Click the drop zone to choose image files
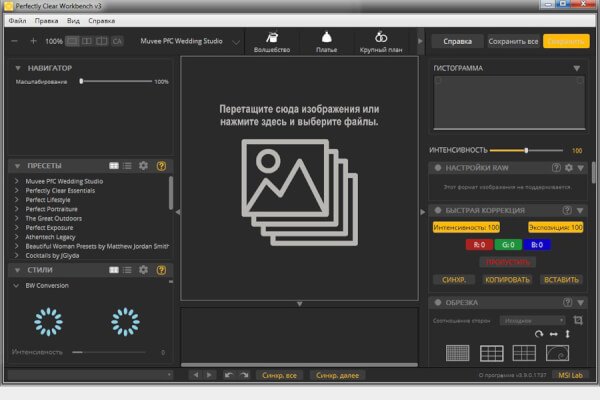Image resolution: width=600 pixels, height=400 pixels. (x=299, y=178)
